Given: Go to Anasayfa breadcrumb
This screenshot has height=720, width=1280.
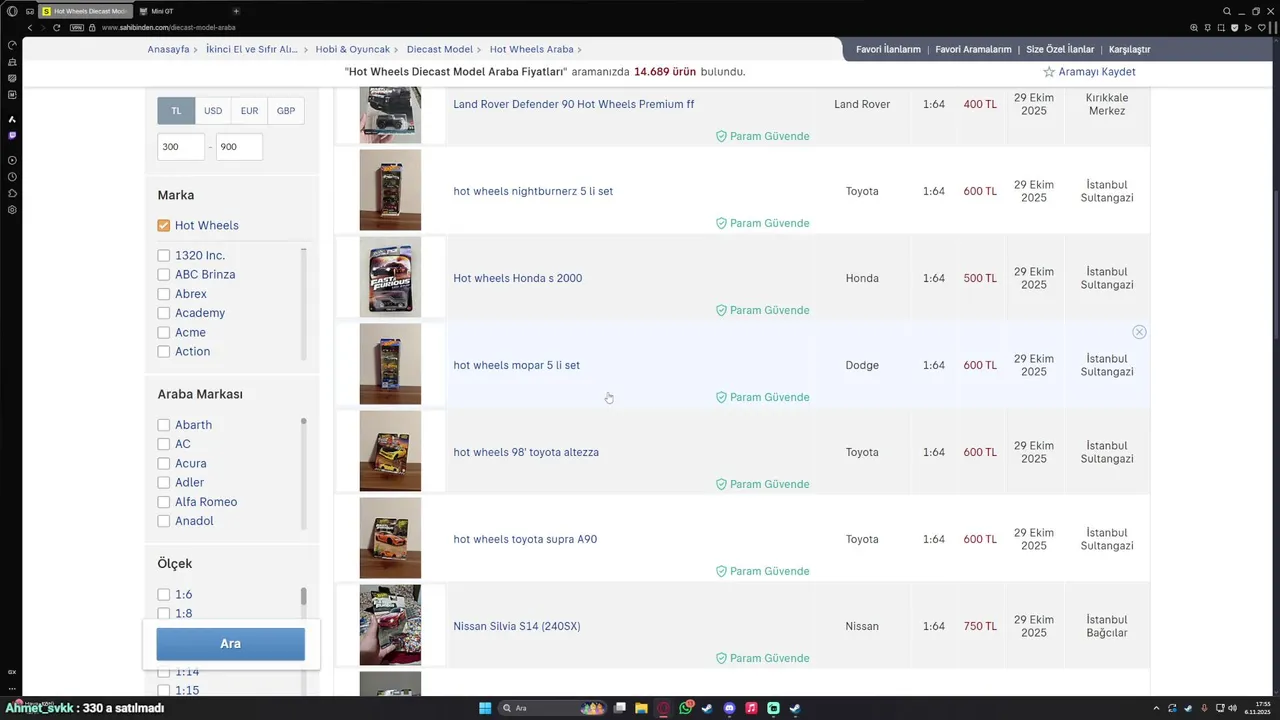Looking at the screenshot, I should pos(168,49).
